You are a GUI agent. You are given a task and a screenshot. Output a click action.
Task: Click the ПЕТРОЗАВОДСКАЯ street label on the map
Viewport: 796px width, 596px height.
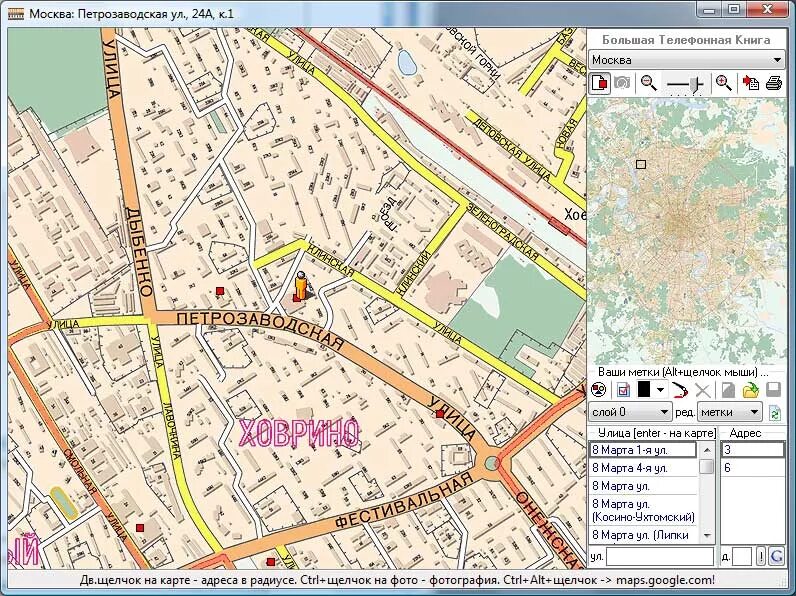pos(261,328)
